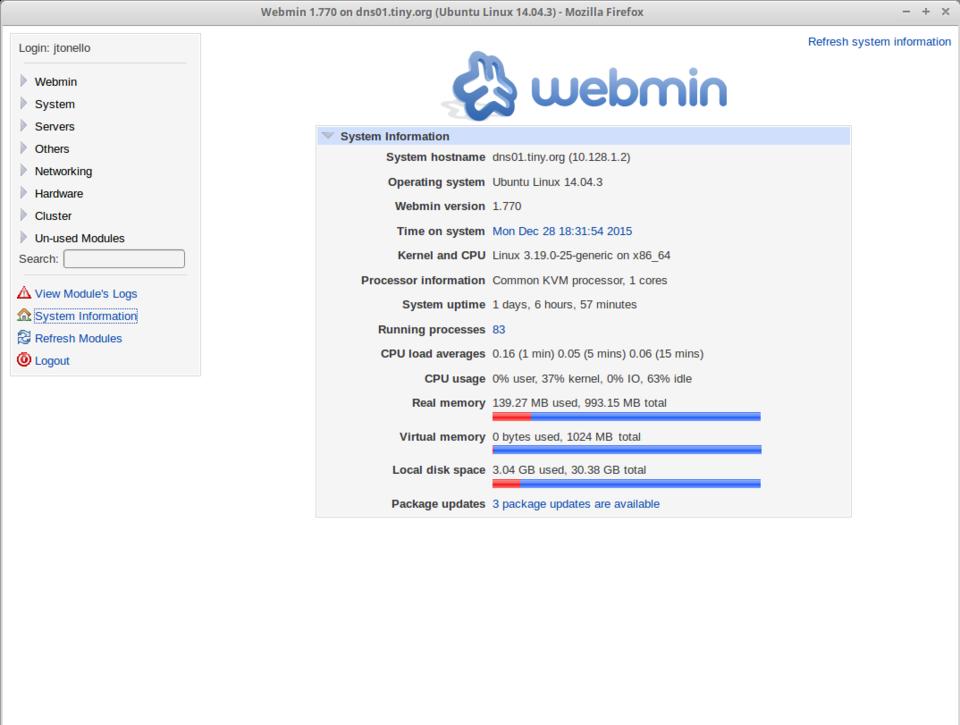Click the house icon beside System Information
Image resolution: width=960 pixels, height=725 pixels.
[x=24, y=315]
